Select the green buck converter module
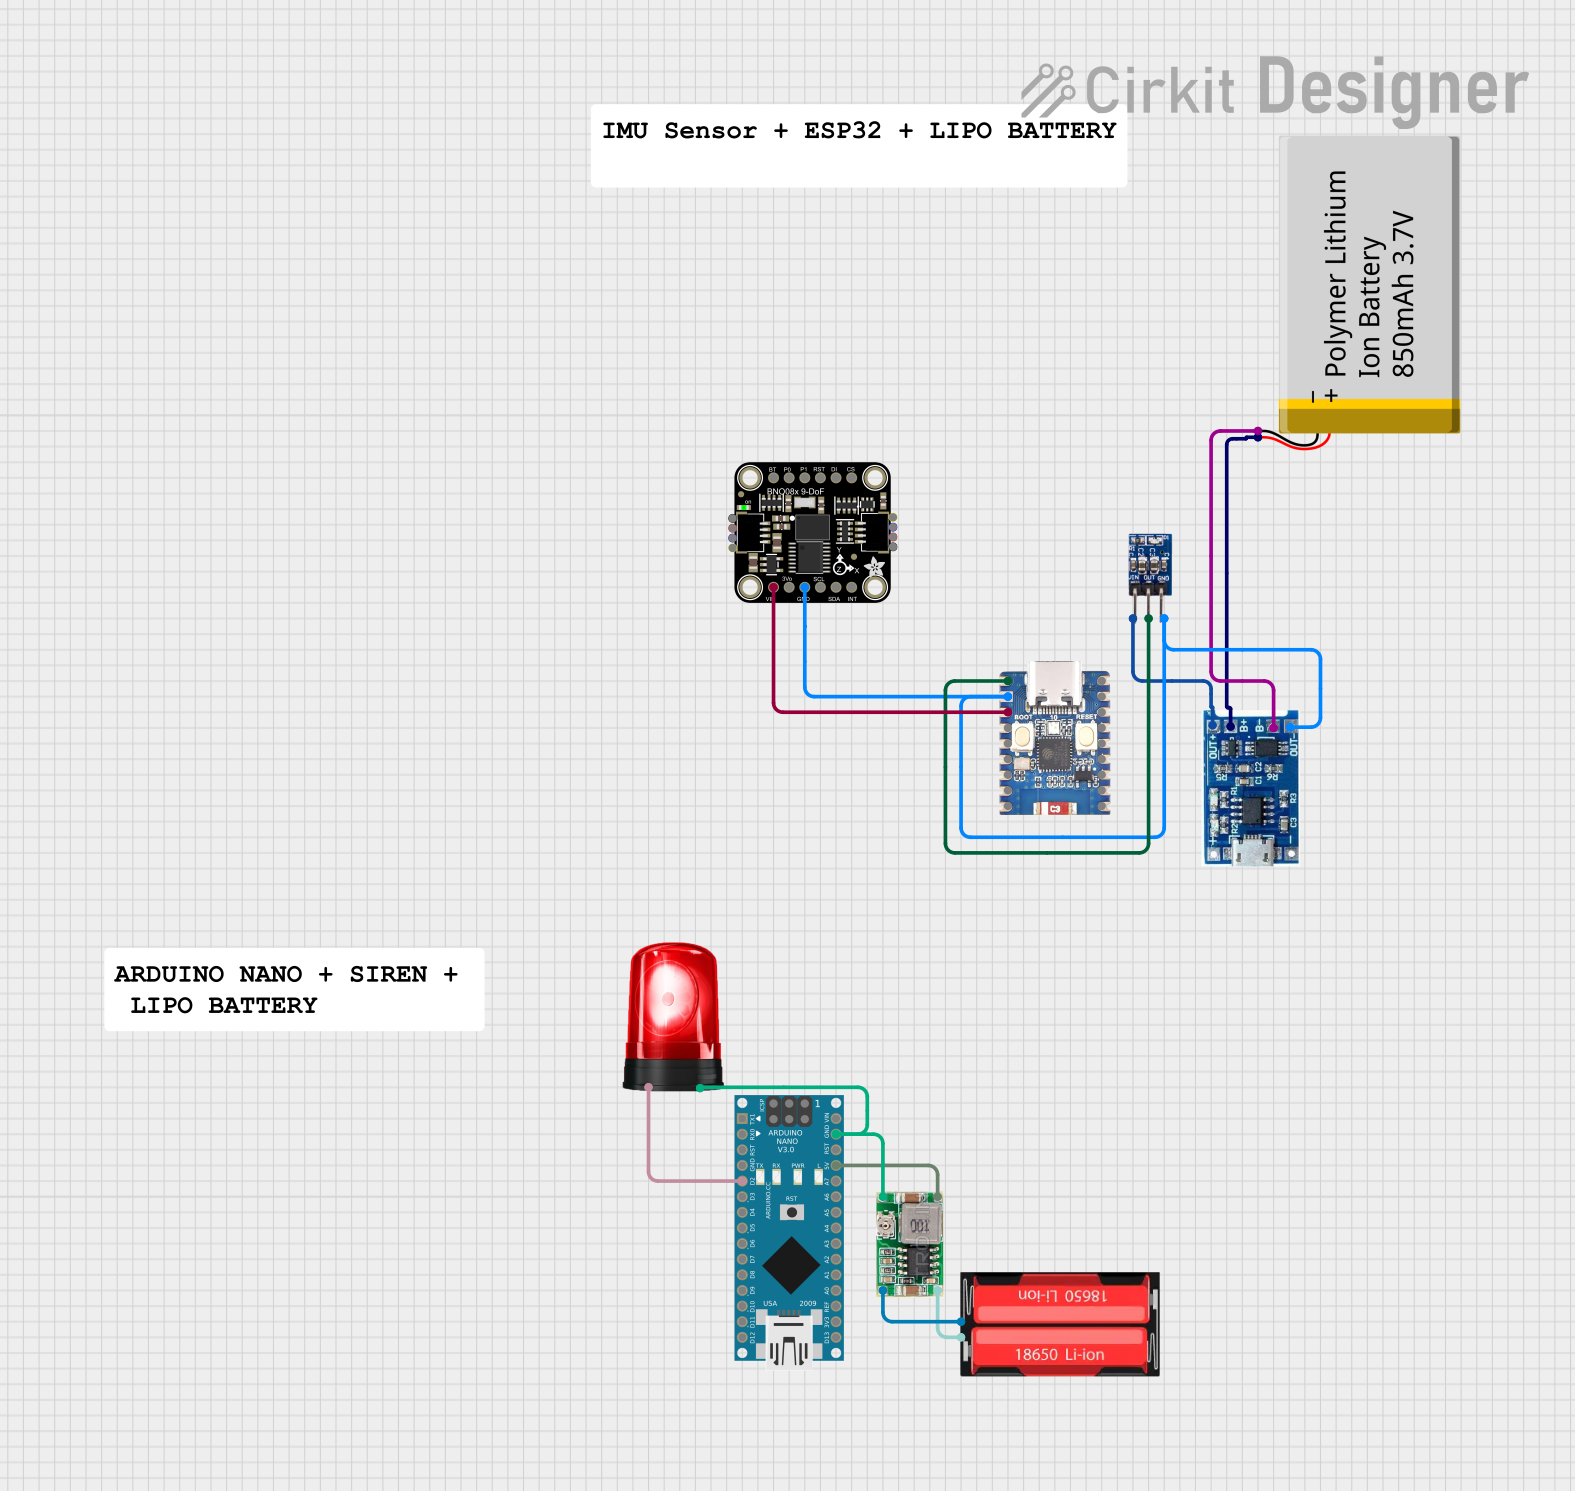This screenshot has width=1575, height=1491. [909, 1243]
